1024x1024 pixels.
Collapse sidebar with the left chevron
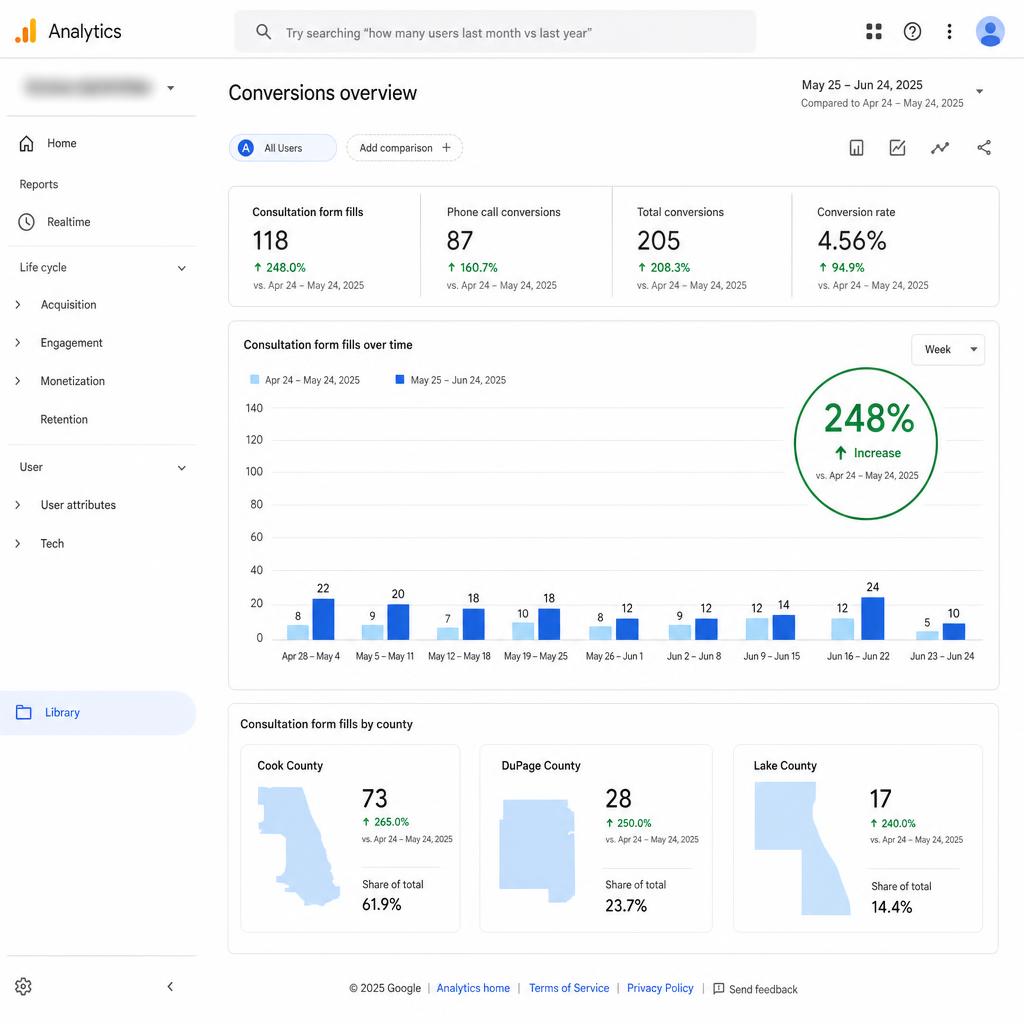[170, 986]
